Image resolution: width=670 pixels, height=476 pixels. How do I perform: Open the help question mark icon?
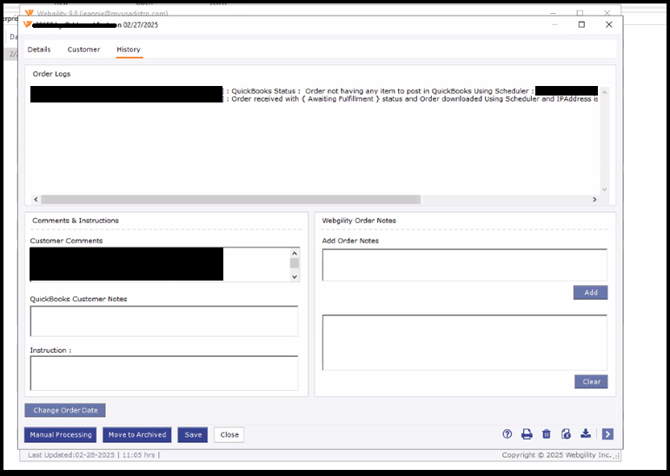[507, 434]
